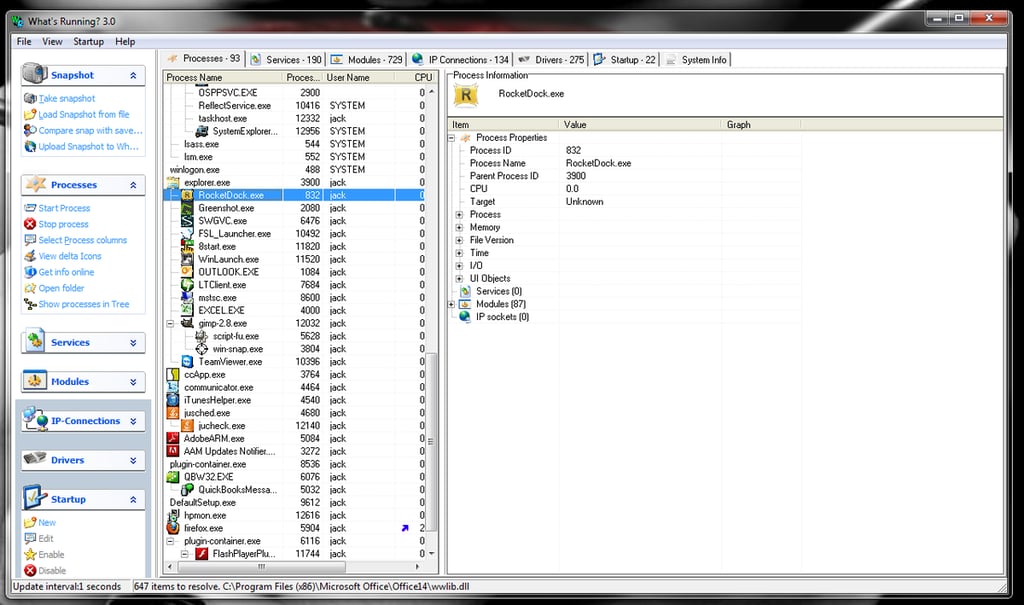Expand the IP-Connections sidebar panel
The image size is (1024, 605).
click(133, 421)
